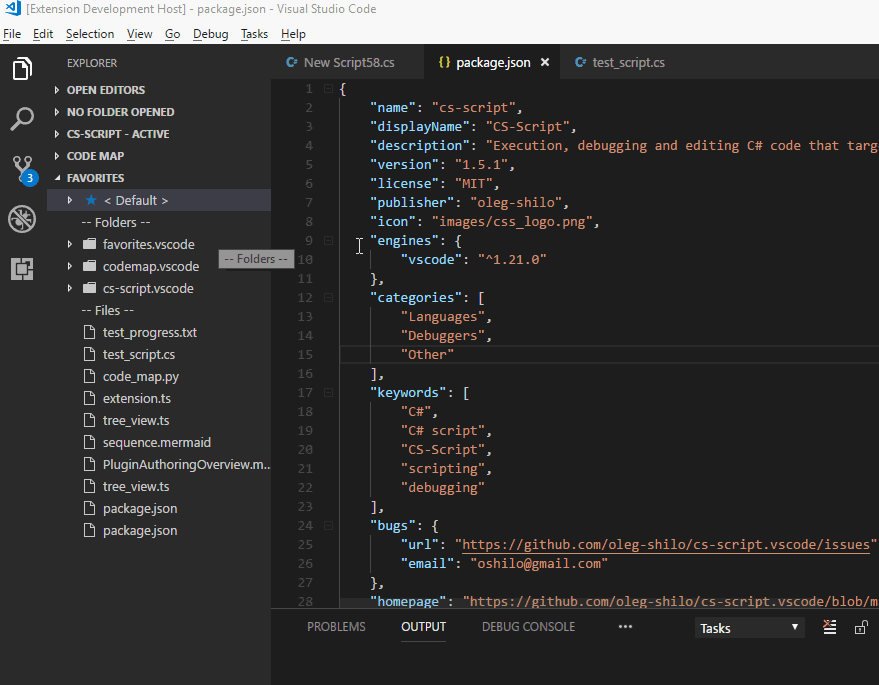Fold the categories array at line 12
The height and width of the screenshot is (685, 879).
329,298
